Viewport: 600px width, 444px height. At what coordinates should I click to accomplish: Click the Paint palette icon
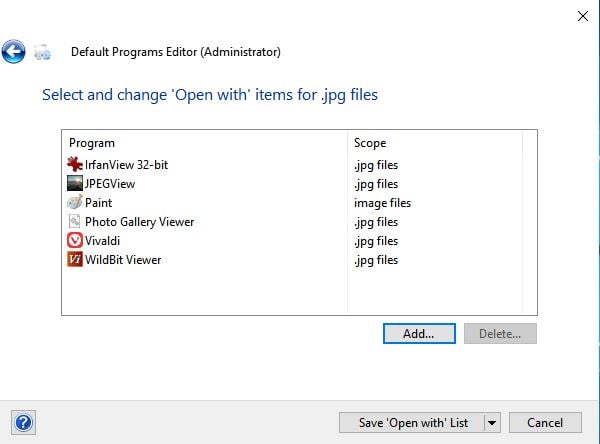pos(75,202)
